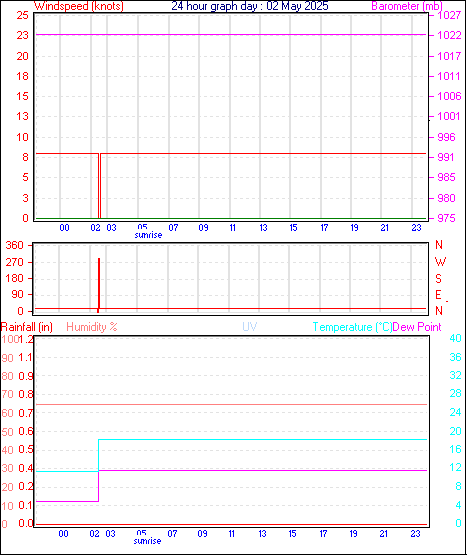
Task: Click the 0.4 rainfall scale value
Action: click(26, 468)
